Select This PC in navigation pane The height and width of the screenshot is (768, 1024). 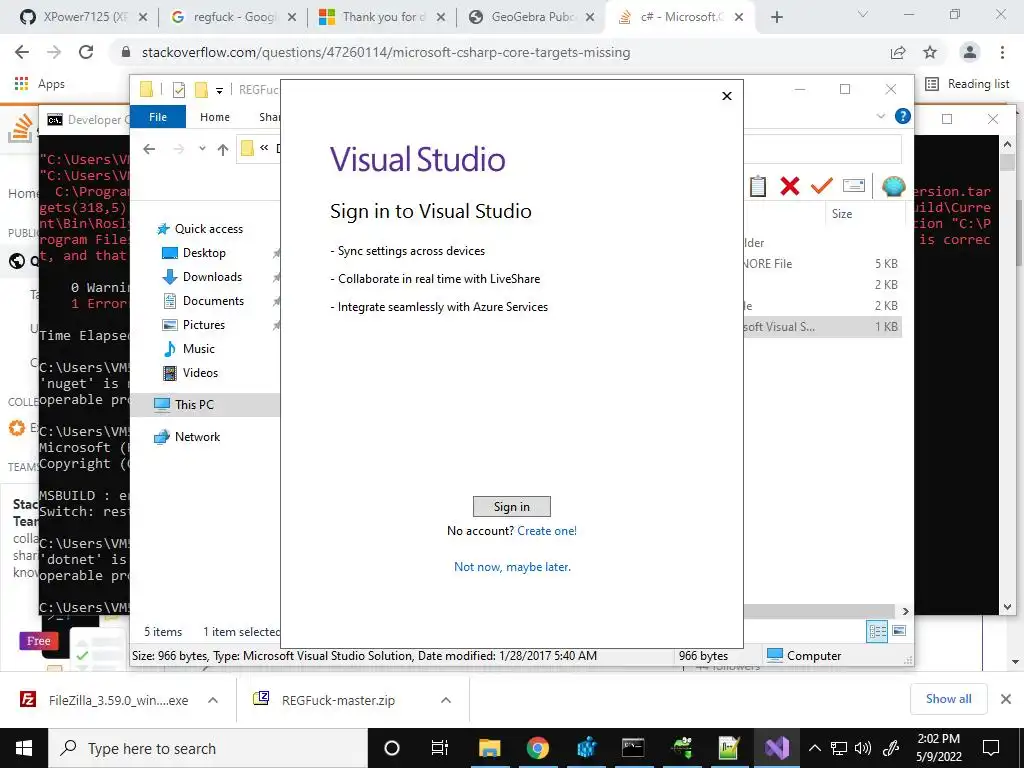tap(194, 405)
